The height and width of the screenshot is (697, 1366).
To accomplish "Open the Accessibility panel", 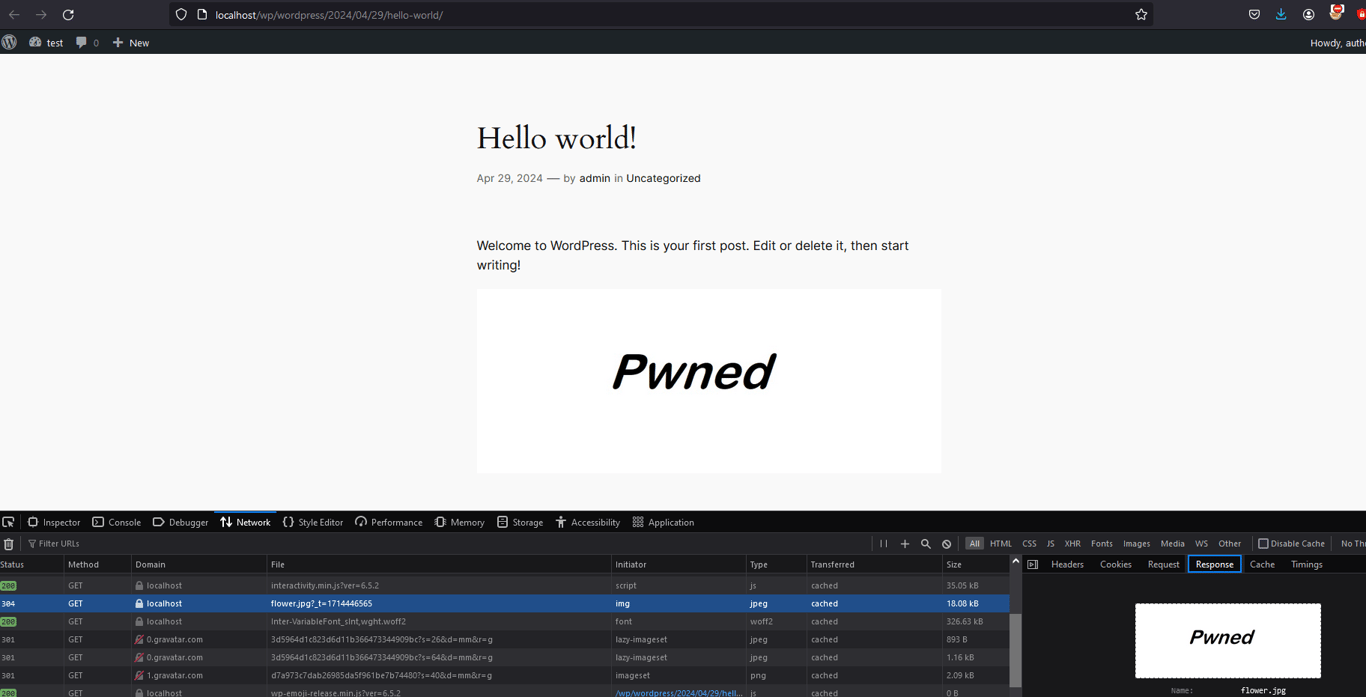I will click(588, 522).
